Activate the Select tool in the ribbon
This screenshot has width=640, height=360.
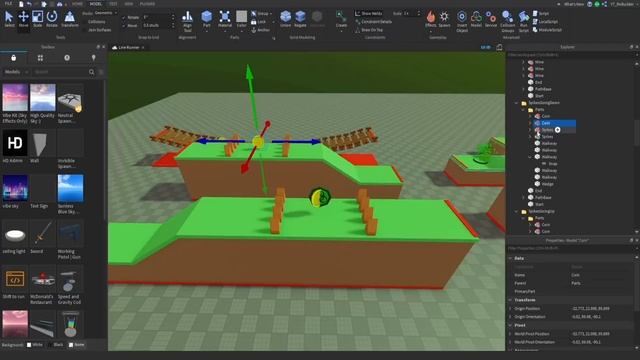[x=9, y=19]
